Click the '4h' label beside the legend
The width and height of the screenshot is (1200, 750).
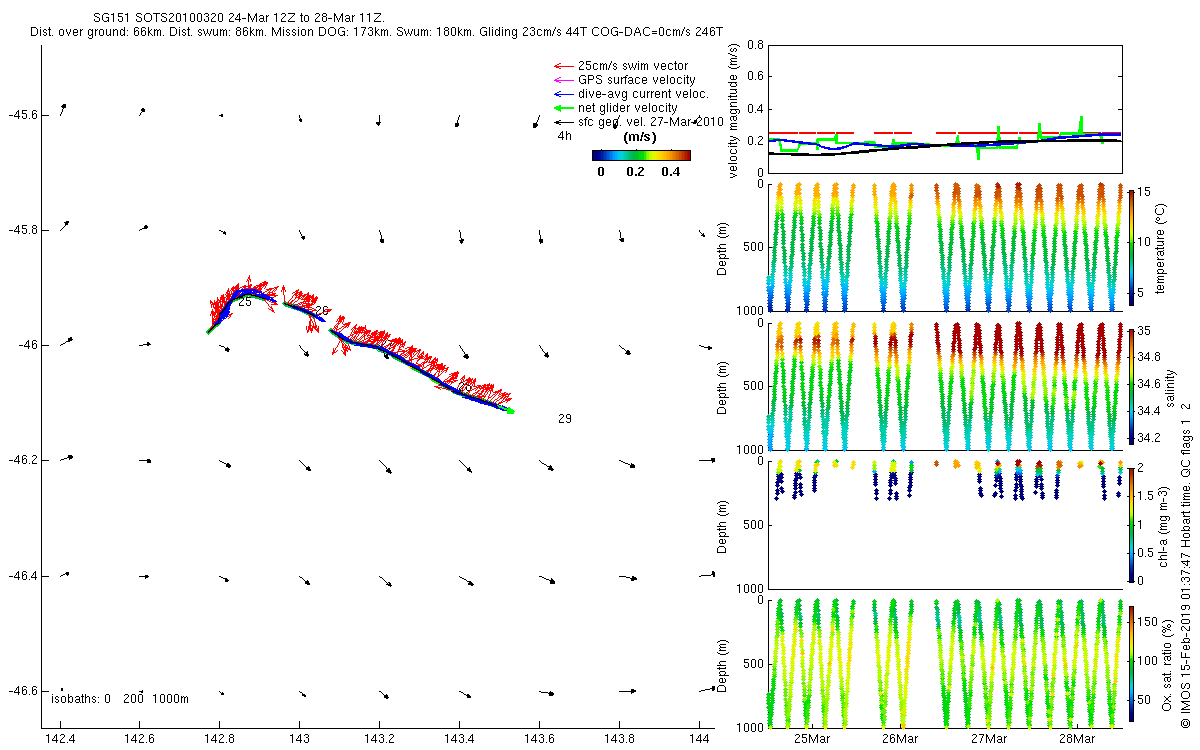(x=565, y=136)
